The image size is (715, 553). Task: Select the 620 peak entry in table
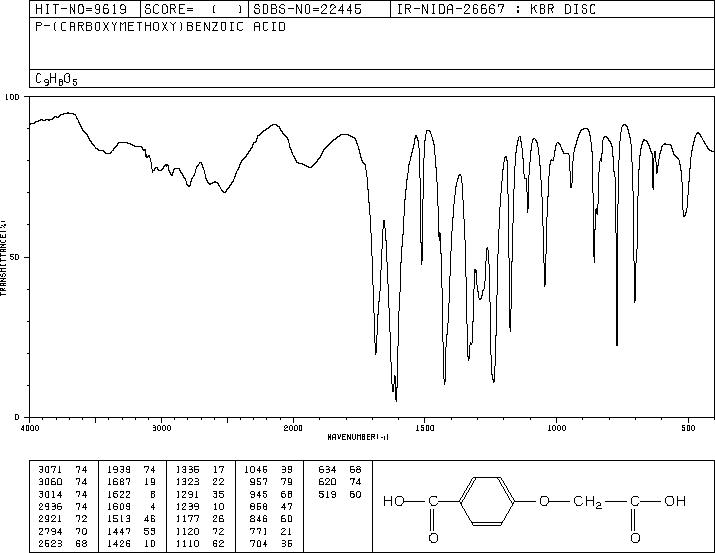(340, 482)
